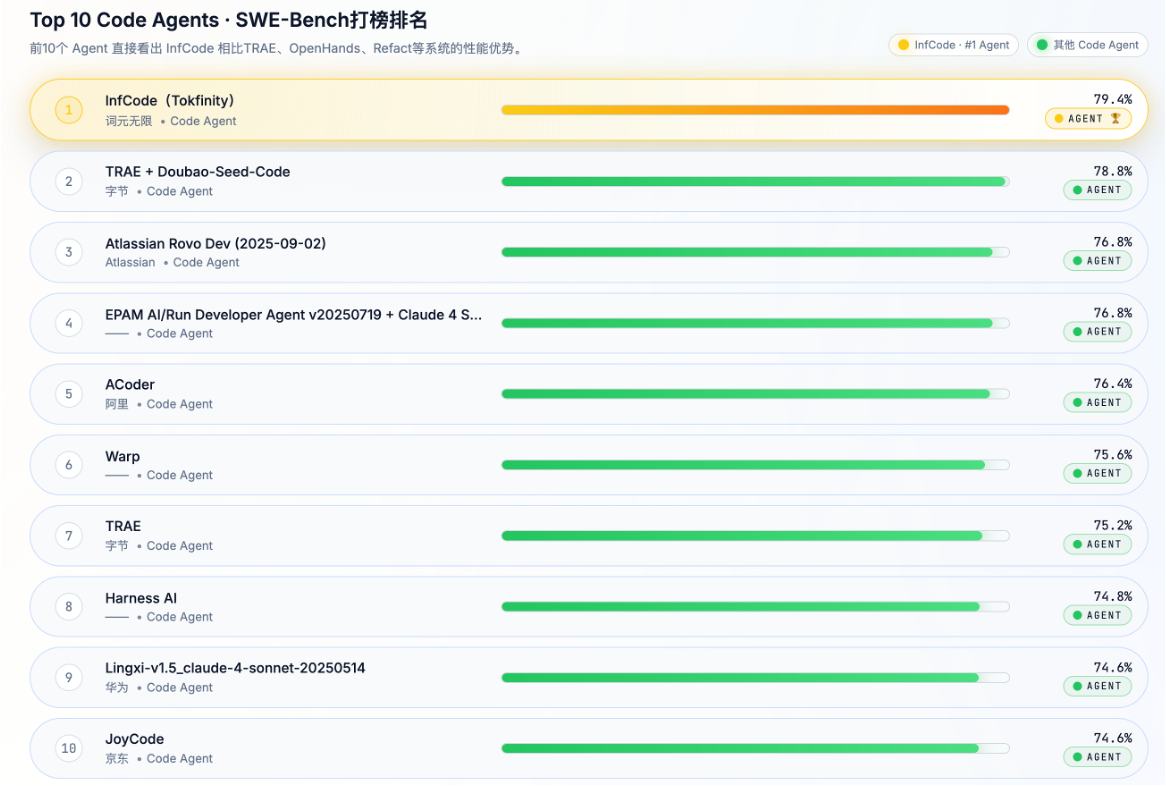Image resolution: width=1166 pixels, height=786 pixels.
Task: Select the InfCode · #1 Agent legend chip
Action: tap(953, 45)
